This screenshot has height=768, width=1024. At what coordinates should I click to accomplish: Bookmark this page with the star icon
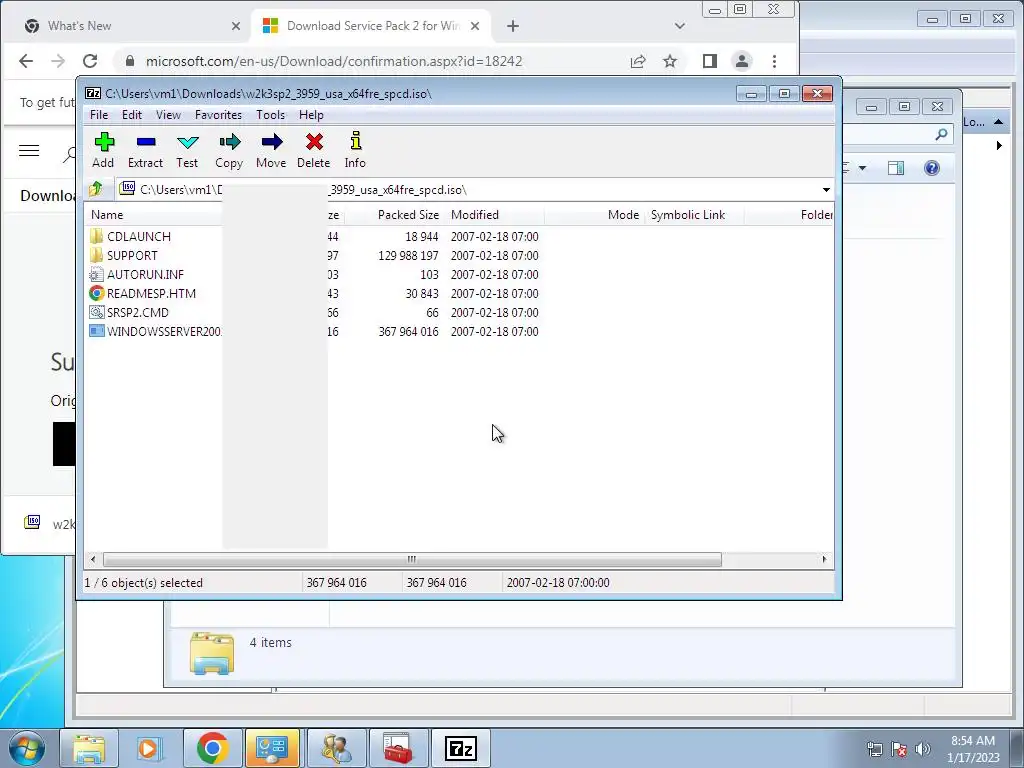click(x=670, y=61)
